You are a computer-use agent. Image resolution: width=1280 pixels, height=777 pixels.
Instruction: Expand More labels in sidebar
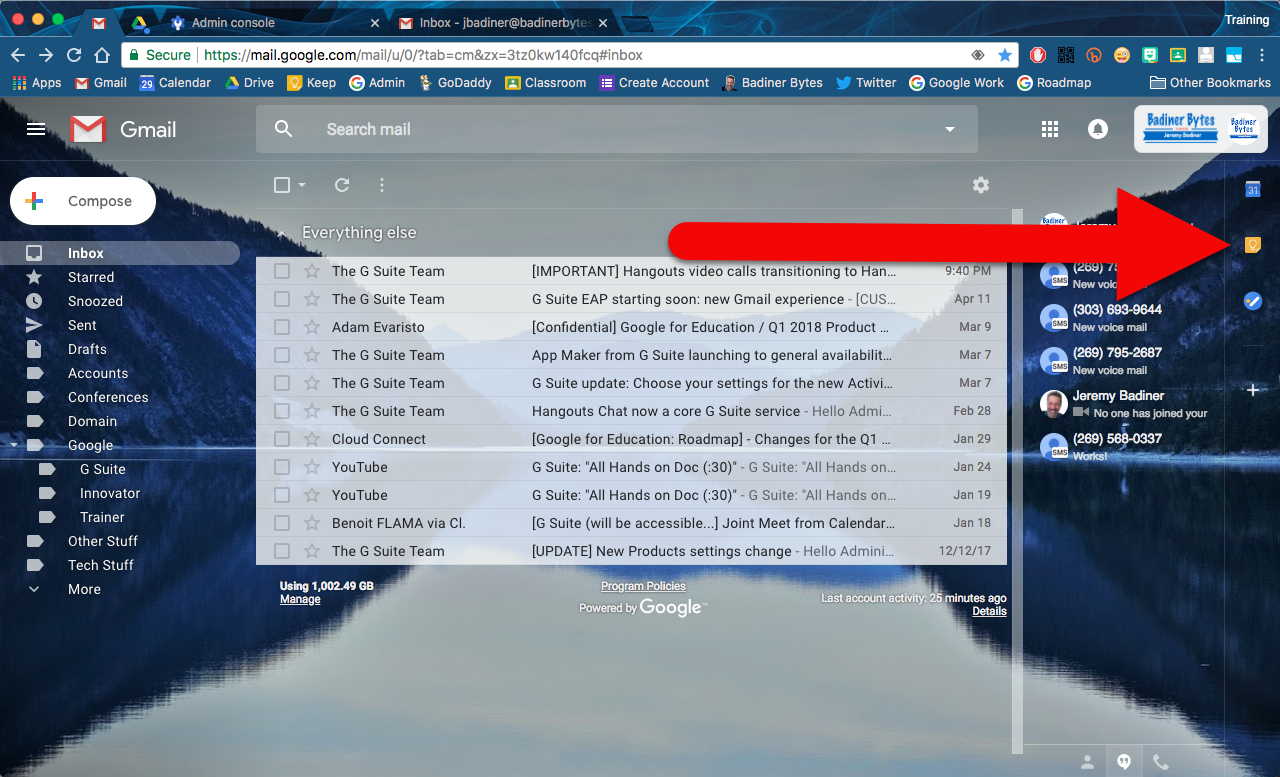tap(84, 589)
